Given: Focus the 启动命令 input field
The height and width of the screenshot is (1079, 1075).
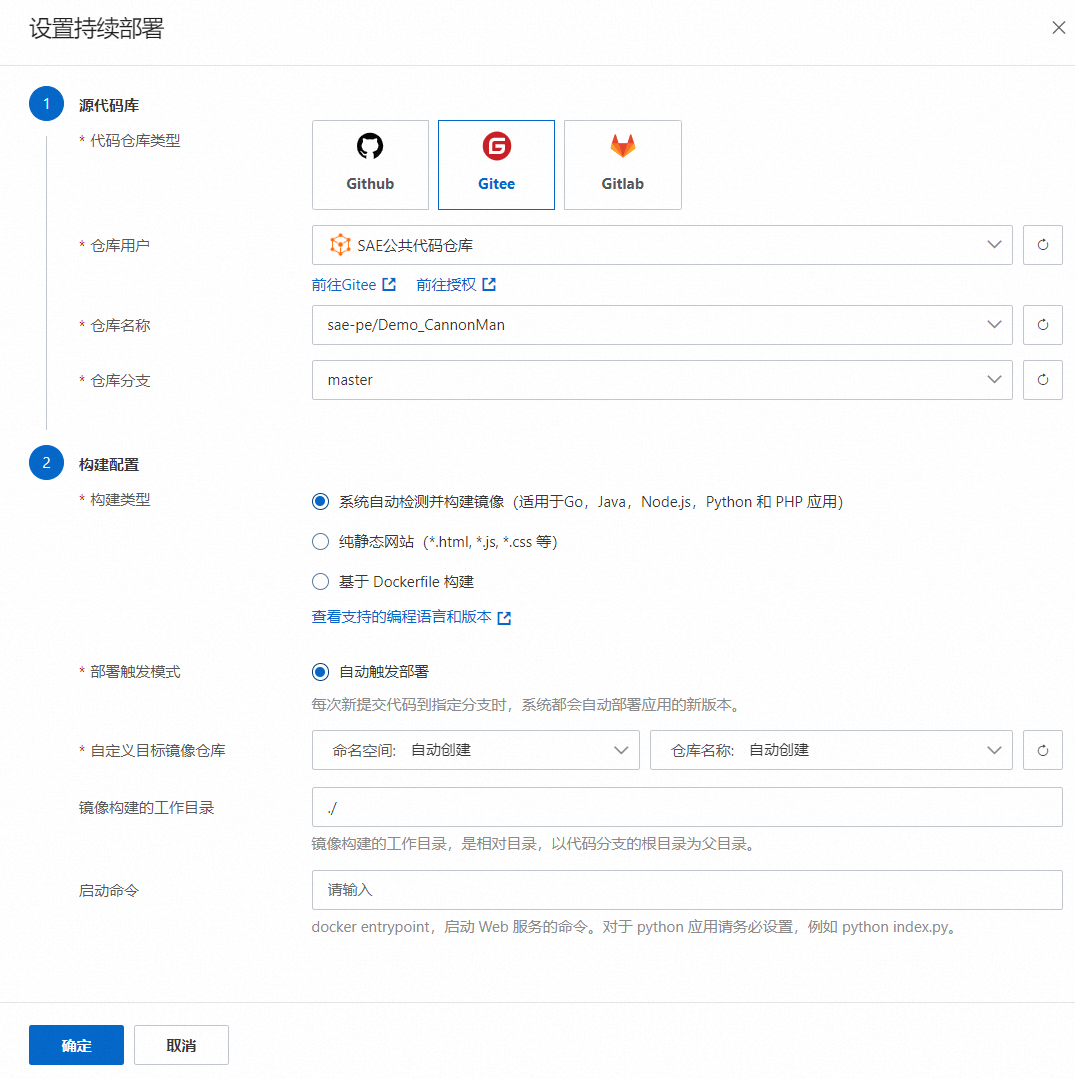Looking at the screenshot, I should 687,890.
